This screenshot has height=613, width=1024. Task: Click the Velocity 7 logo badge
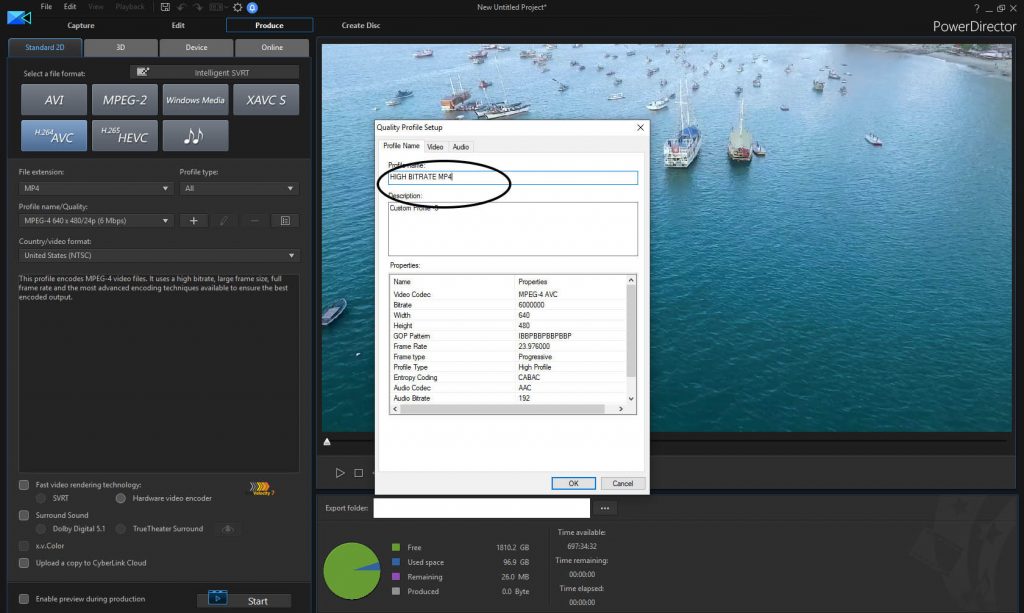[x=261, y=488]
